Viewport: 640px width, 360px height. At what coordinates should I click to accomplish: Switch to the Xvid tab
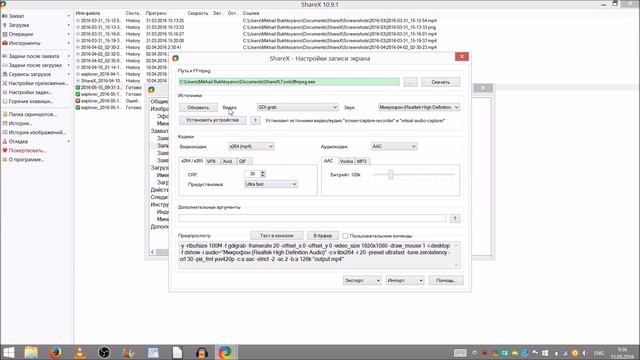(227, 161)
